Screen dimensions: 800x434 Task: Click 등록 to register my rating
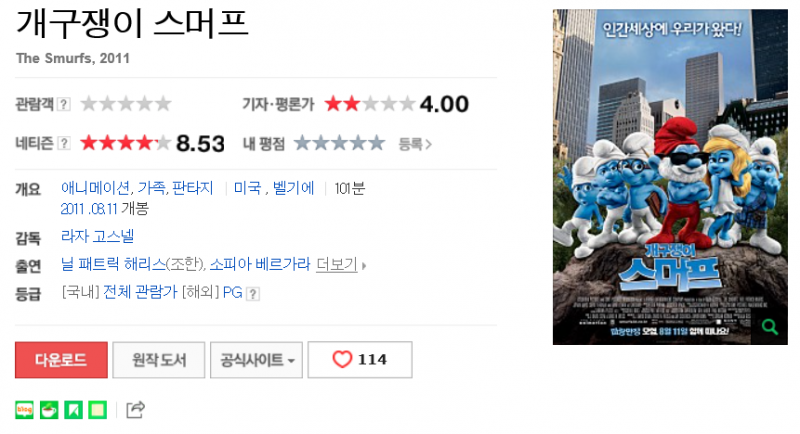415,144
